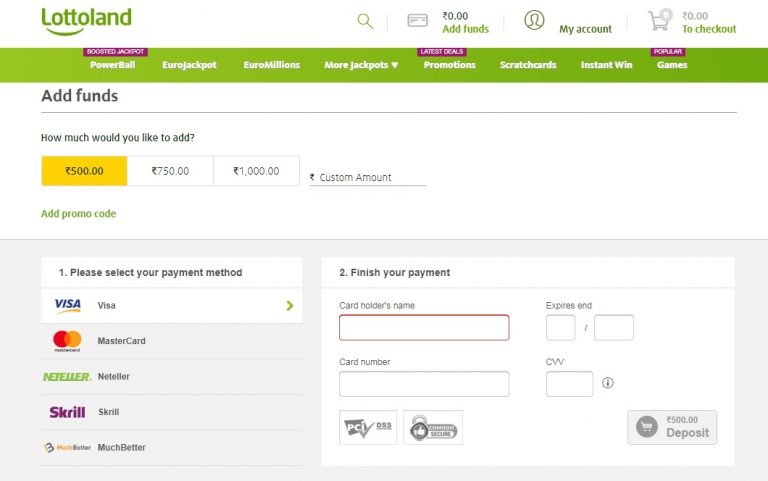Select the ₹500.00 amount option

(84, 171)
